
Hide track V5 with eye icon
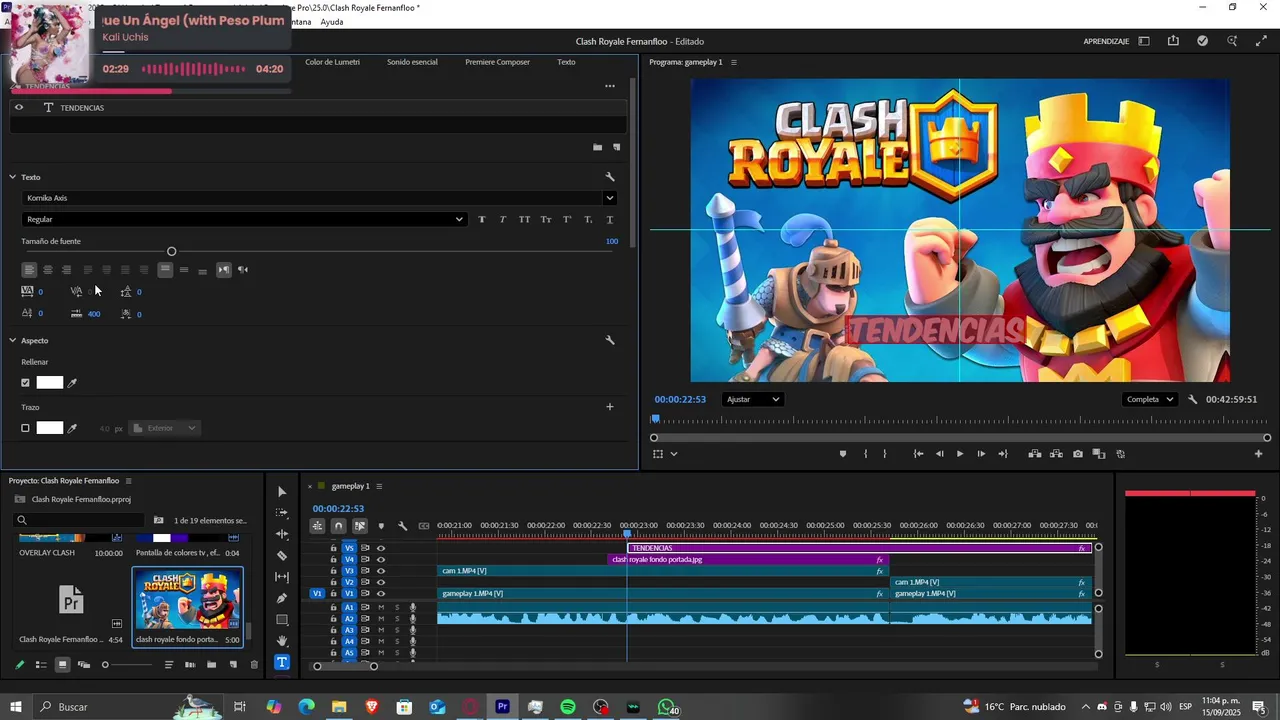point(381,548)
